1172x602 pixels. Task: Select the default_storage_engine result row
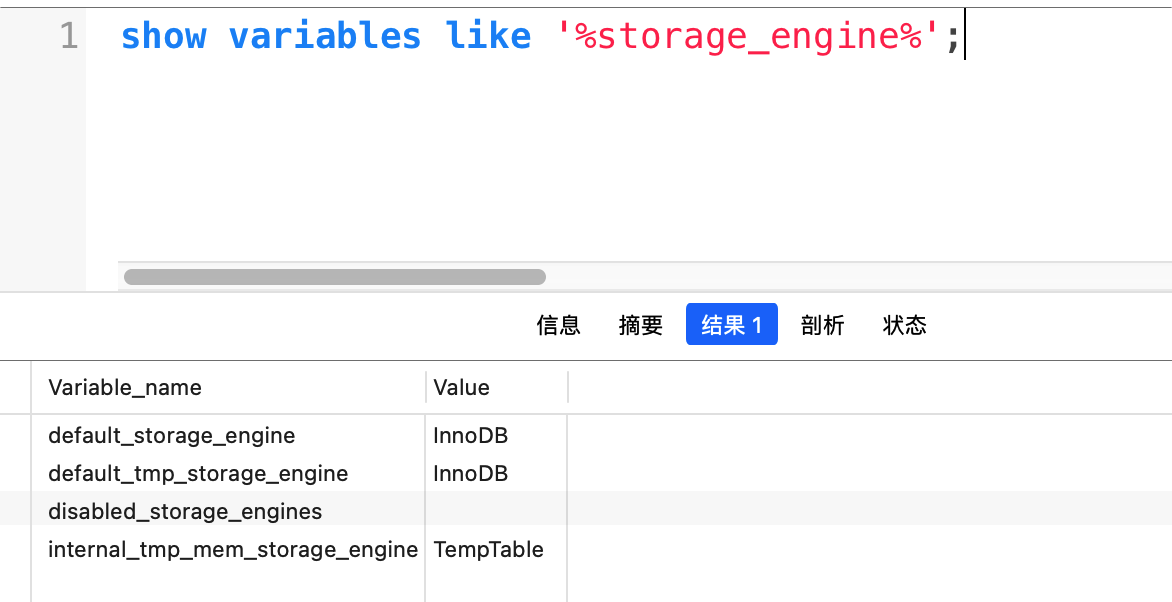pos(170,435)
